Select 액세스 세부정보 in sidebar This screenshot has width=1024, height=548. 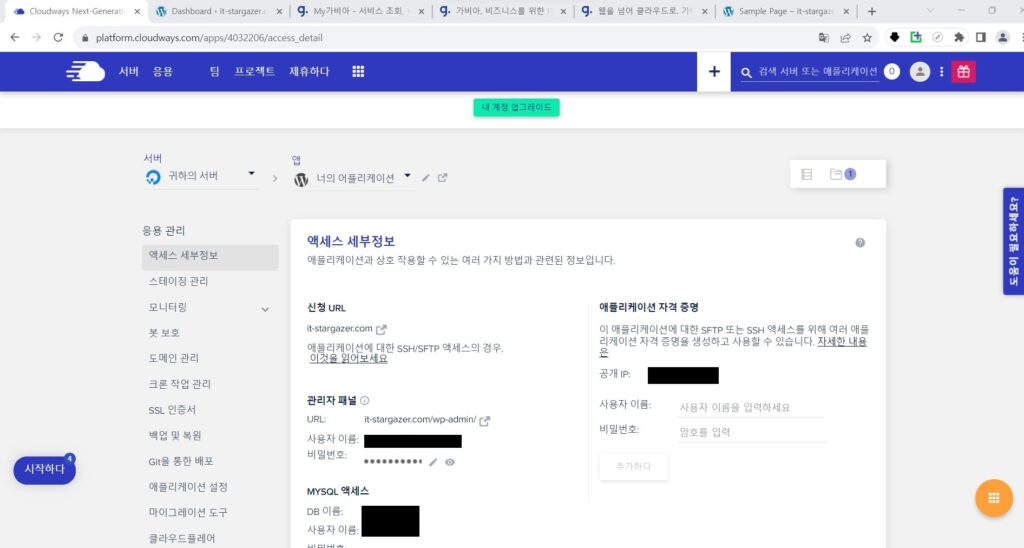click(x=210, y=256)
